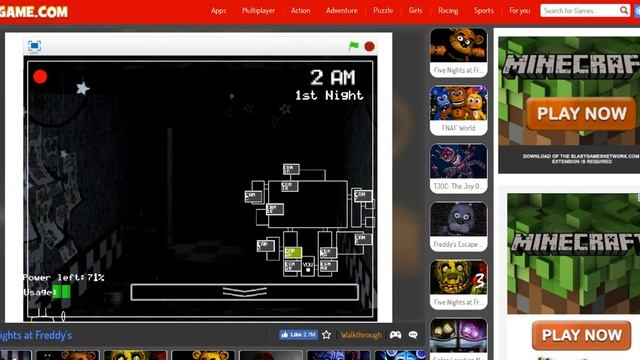The image size is (640, 360).
Task: Open the Multiplayer category
Action: point(258,11)
